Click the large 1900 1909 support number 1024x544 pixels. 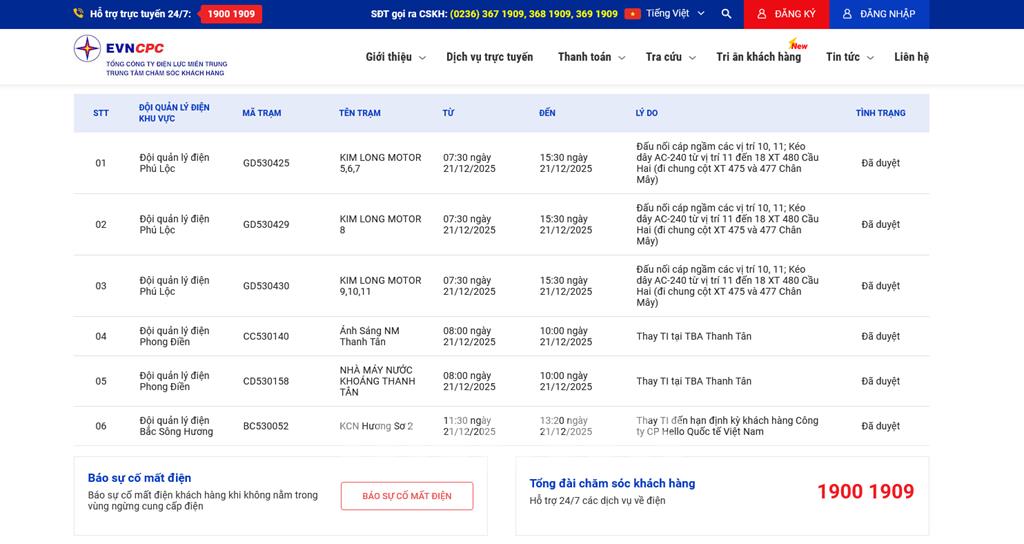[x=865, y=491]
